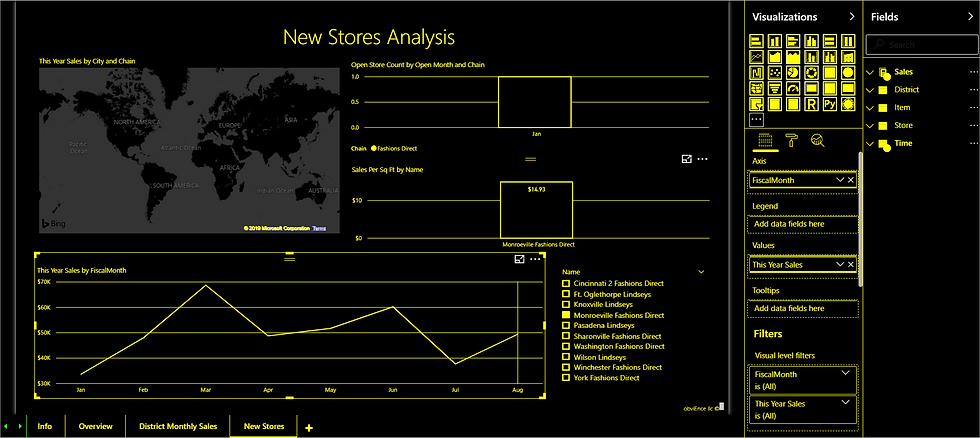The width and height of the screenshot is (980, 438).
Task: Select the Clustered column chart visualization
Action: point(811,41)
